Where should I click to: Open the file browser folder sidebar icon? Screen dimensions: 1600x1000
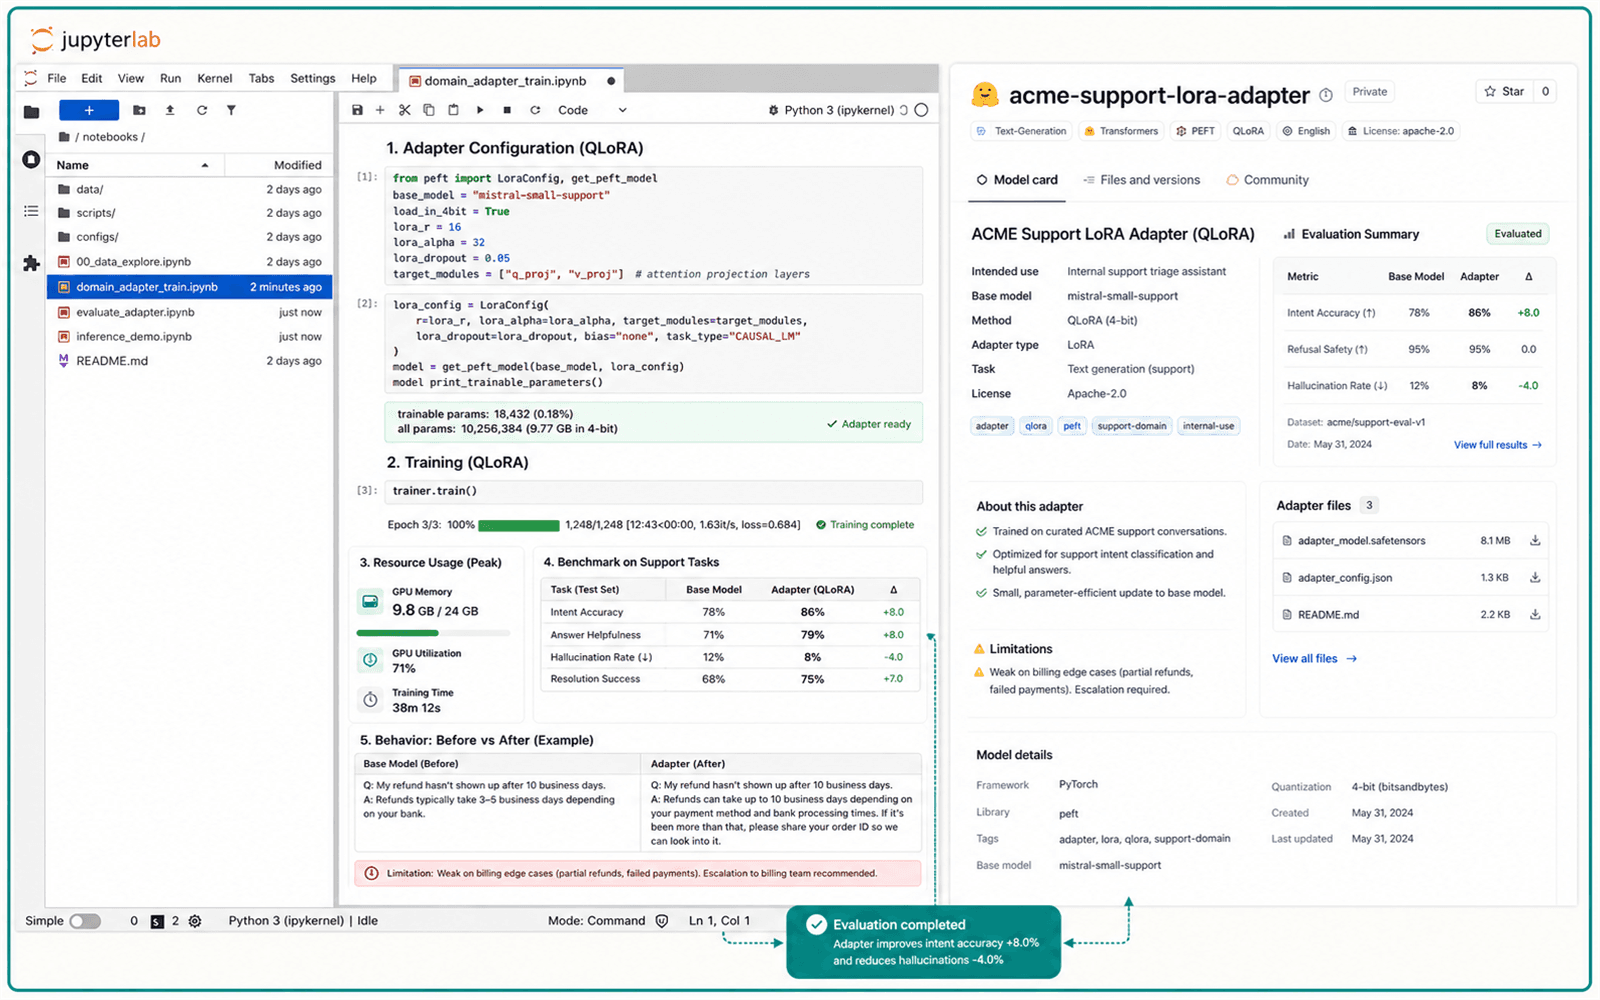pos(31,112)
